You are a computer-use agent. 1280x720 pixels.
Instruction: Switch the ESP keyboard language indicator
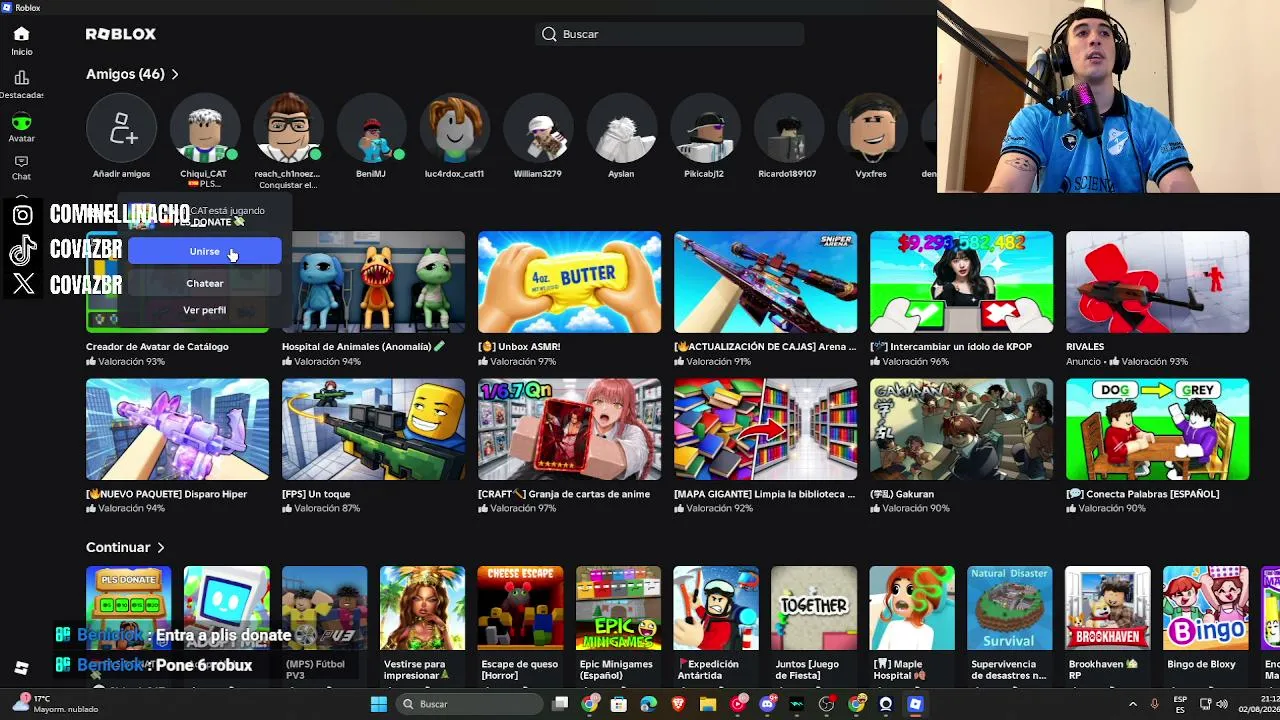(x=1181, y=704)
